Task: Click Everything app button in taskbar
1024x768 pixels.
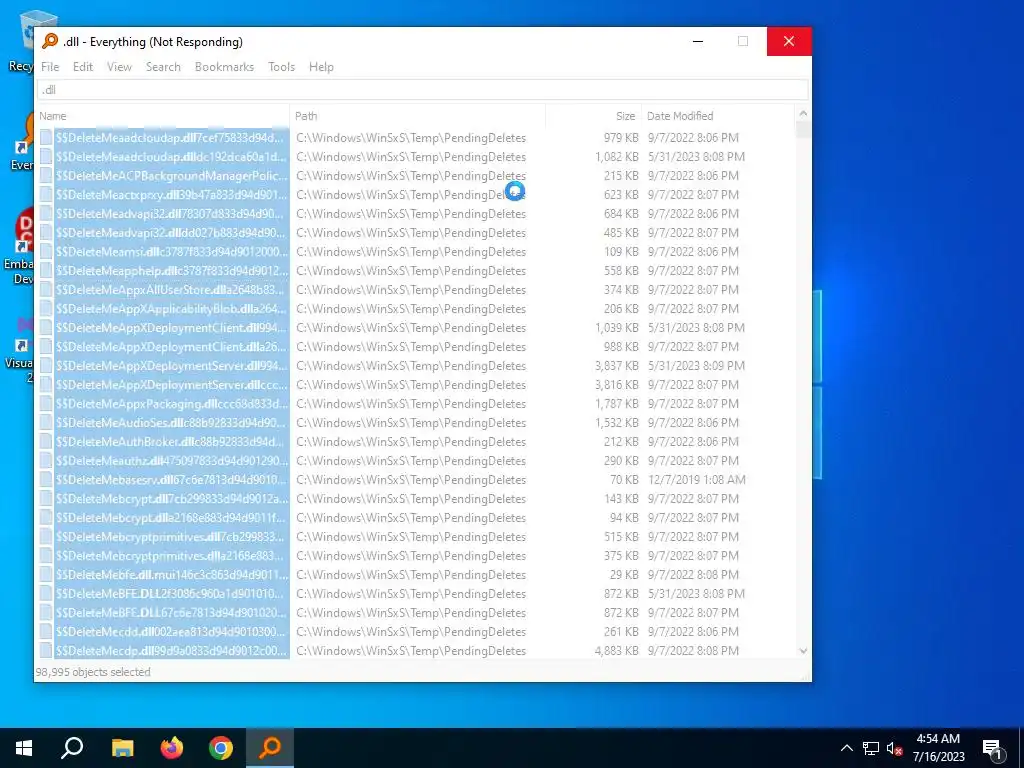Action: point(270,748)
